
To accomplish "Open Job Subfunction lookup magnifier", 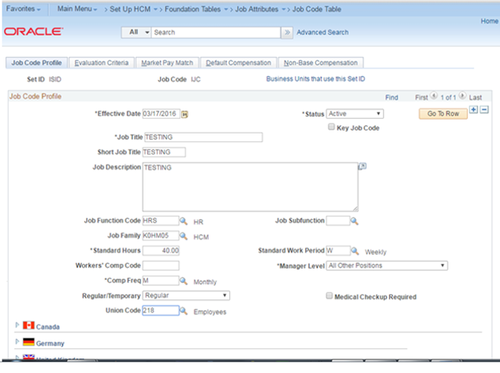I will point(354,221).
